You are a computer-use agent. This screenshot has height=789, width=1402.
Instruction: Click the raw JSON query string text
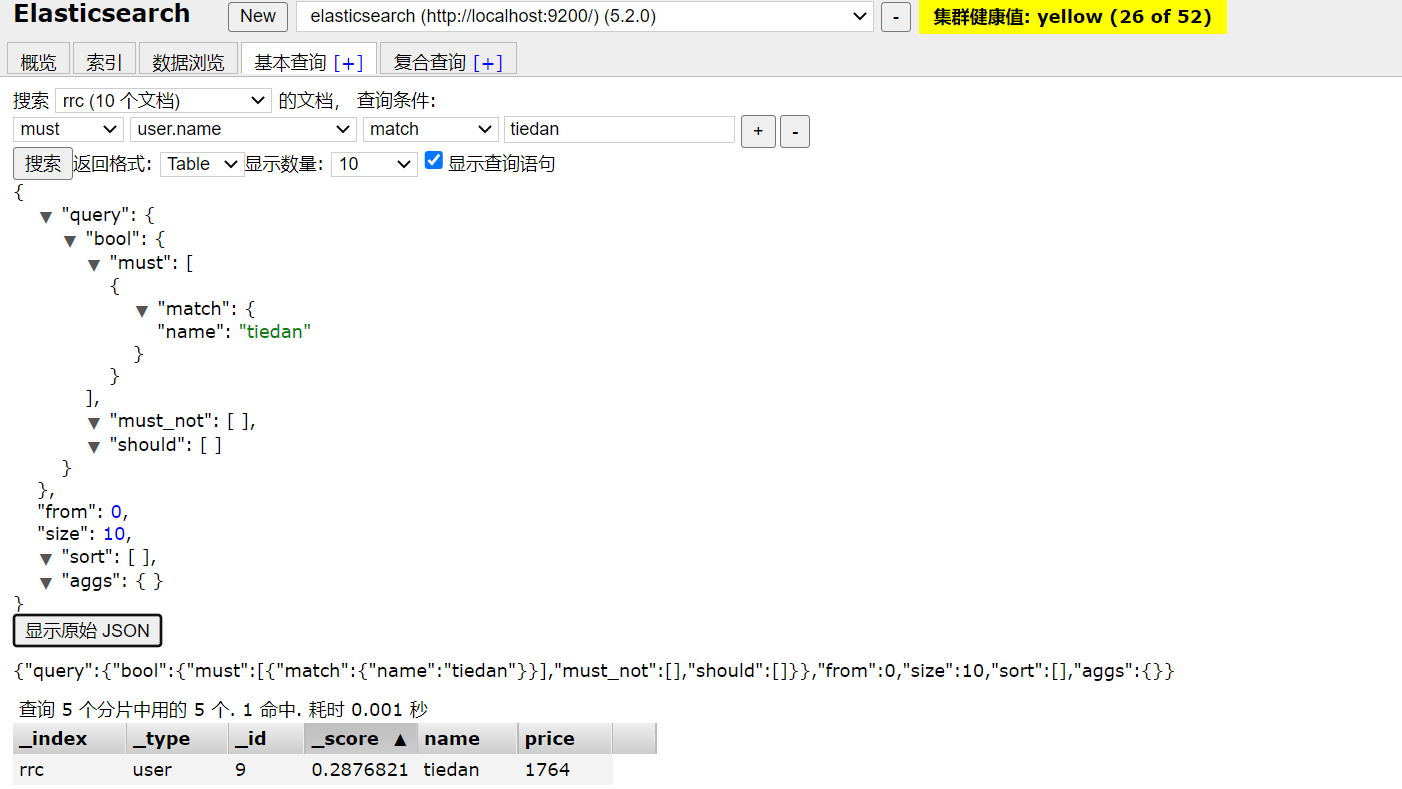(x=594, y=671)
